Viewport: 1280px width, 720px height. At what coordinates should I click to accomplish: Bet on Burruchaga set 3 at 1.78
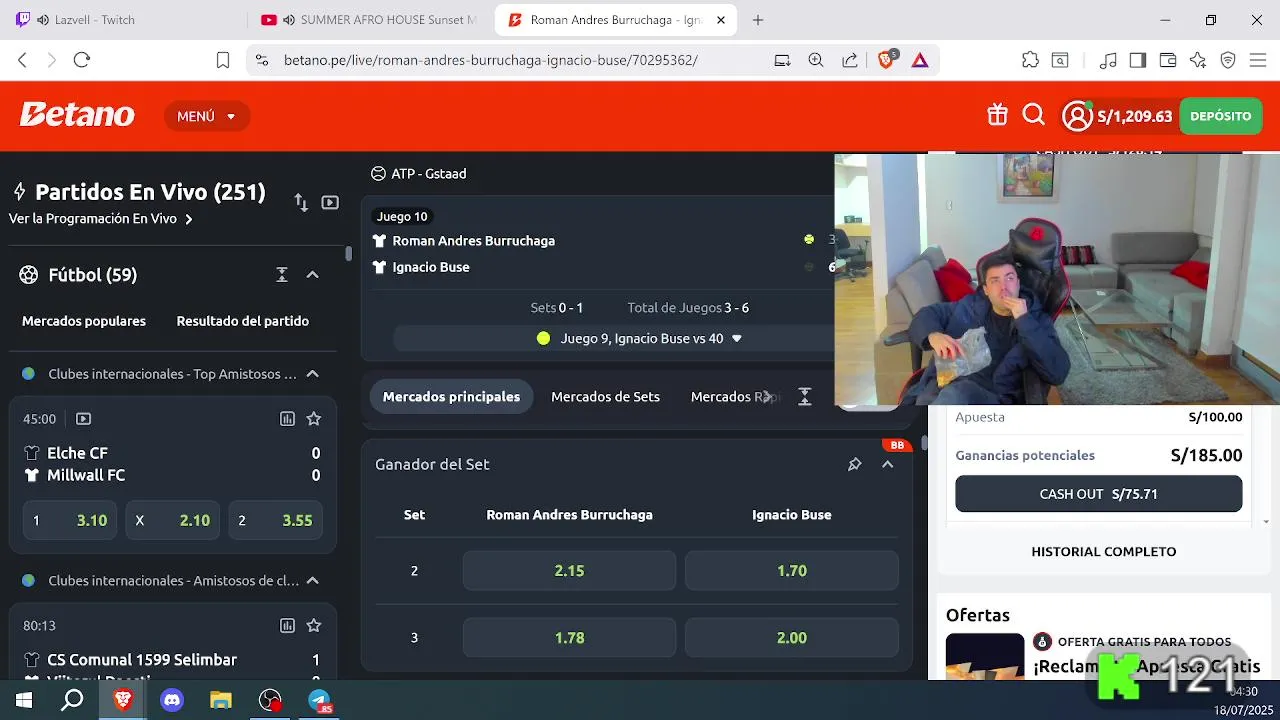pyautogui.click(x=569, y=638)
